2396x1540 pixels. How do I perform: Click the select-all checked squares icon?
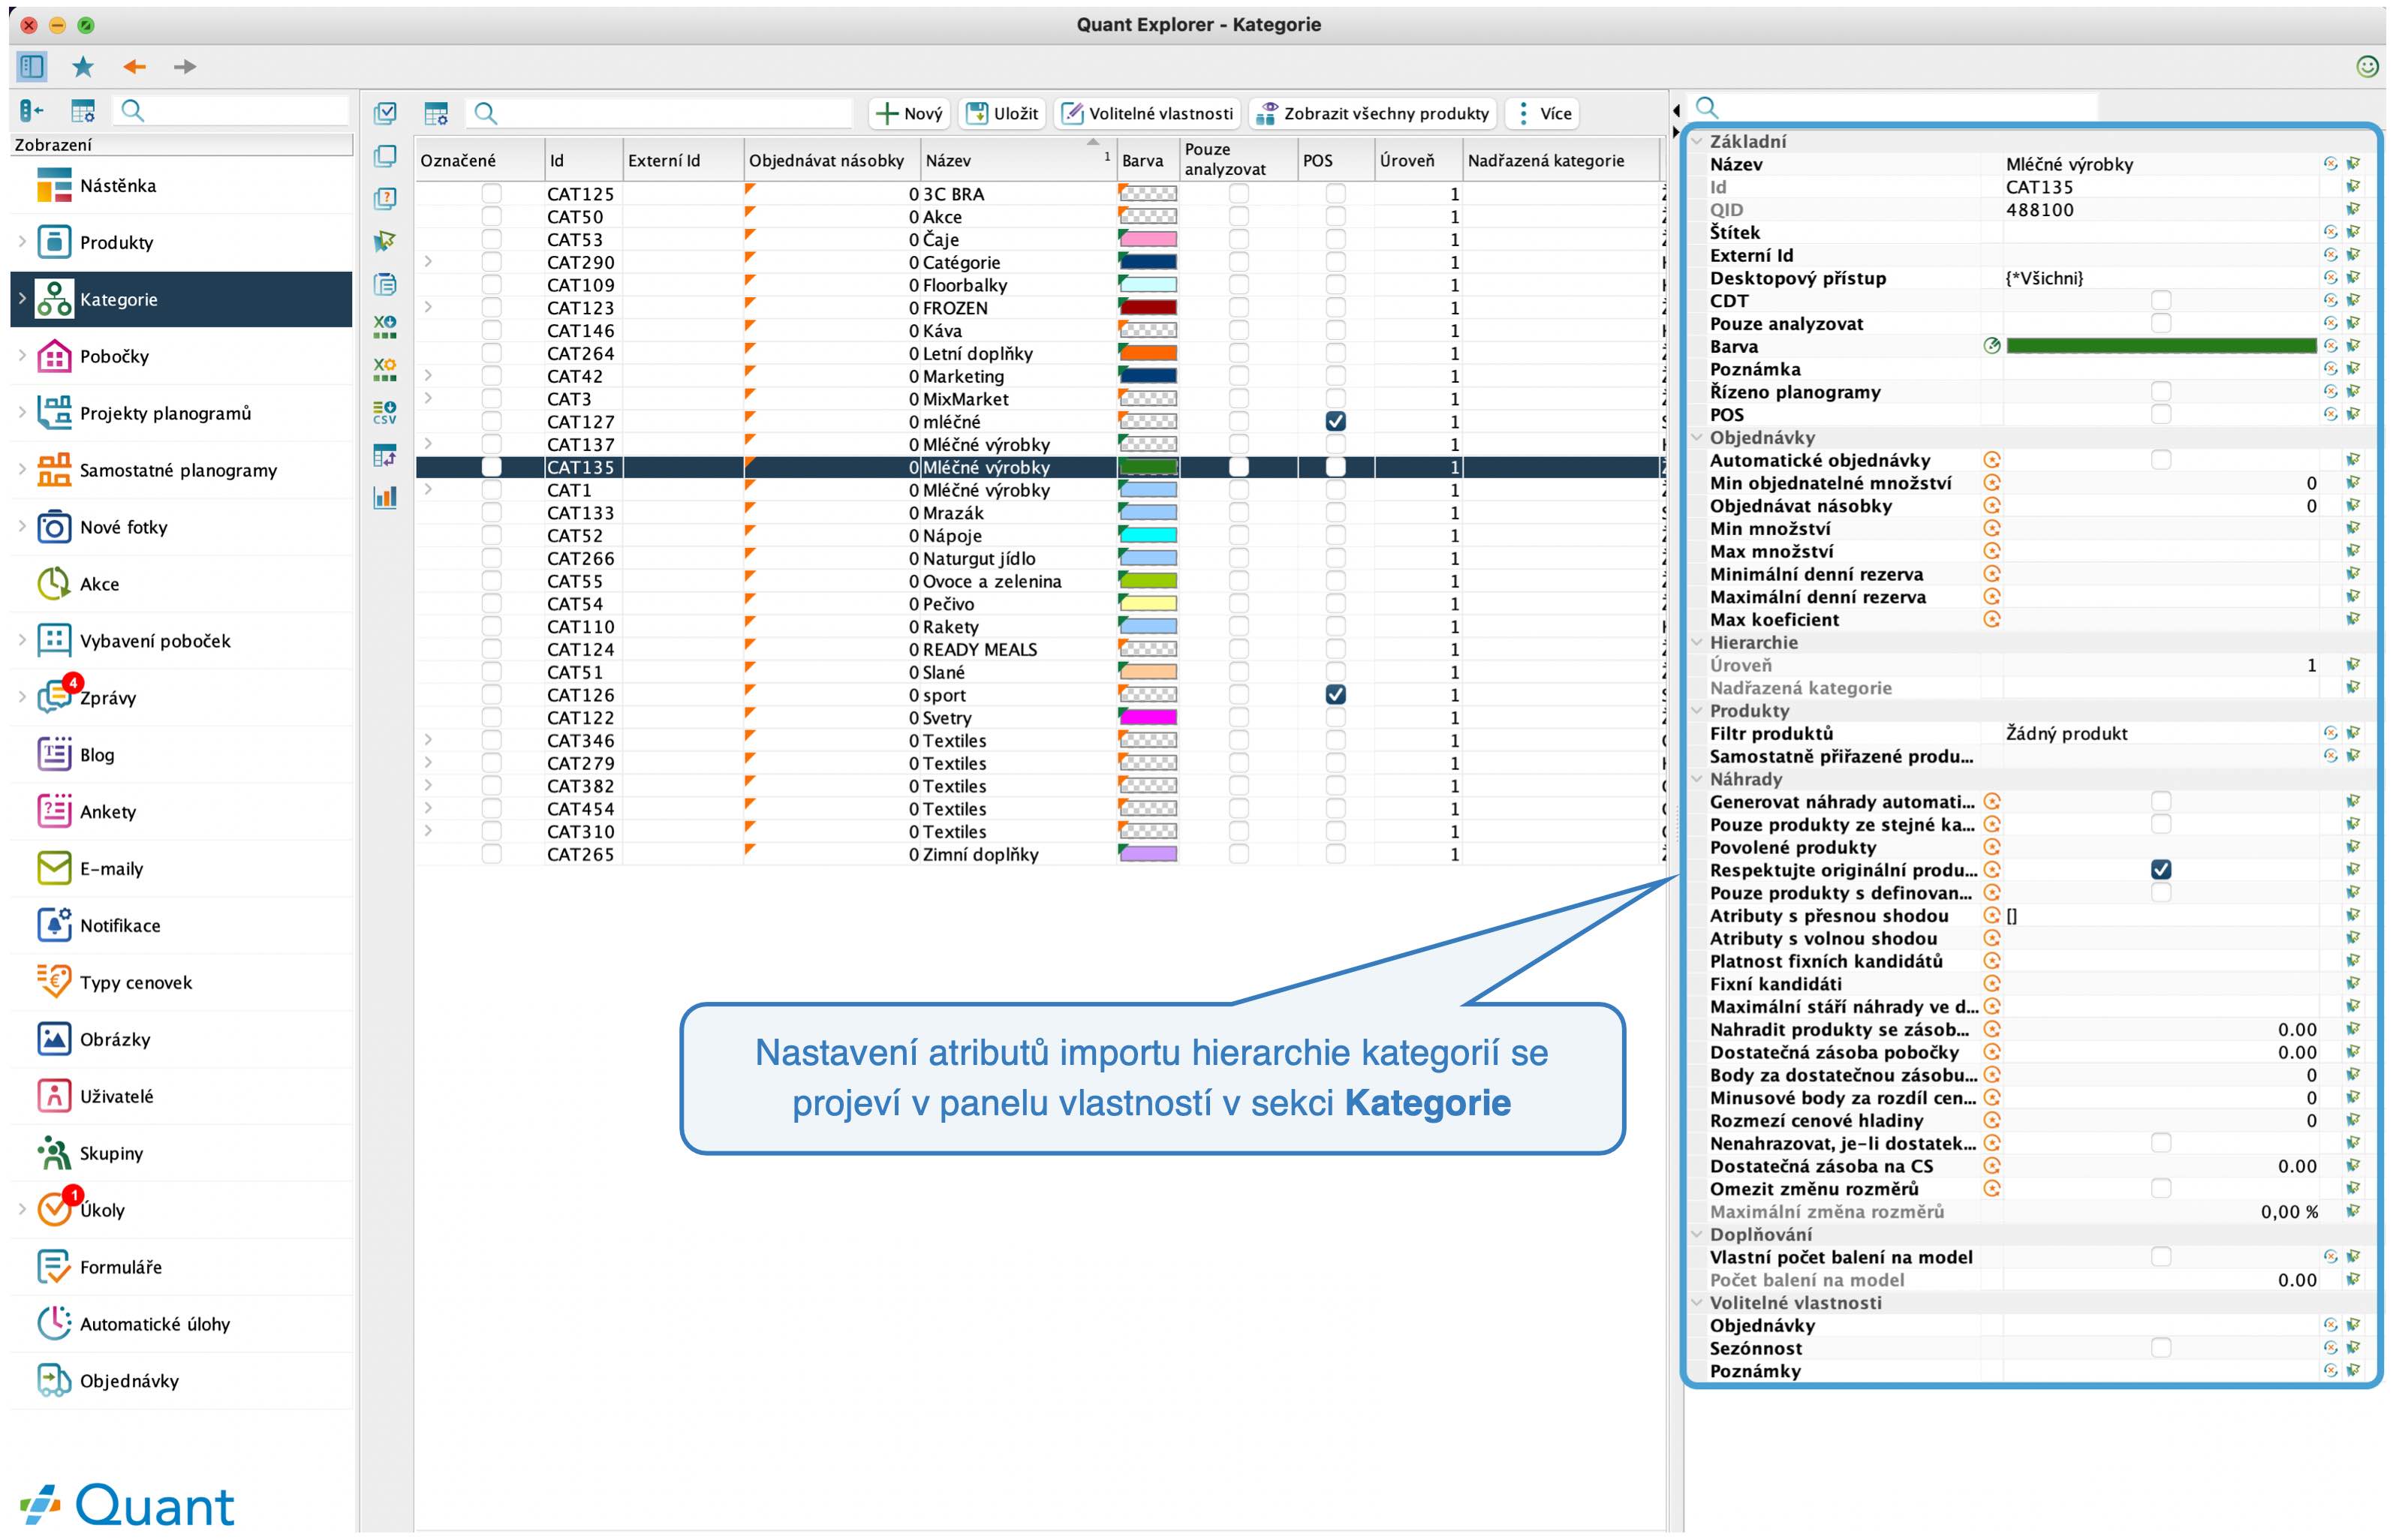click(385, 113)
